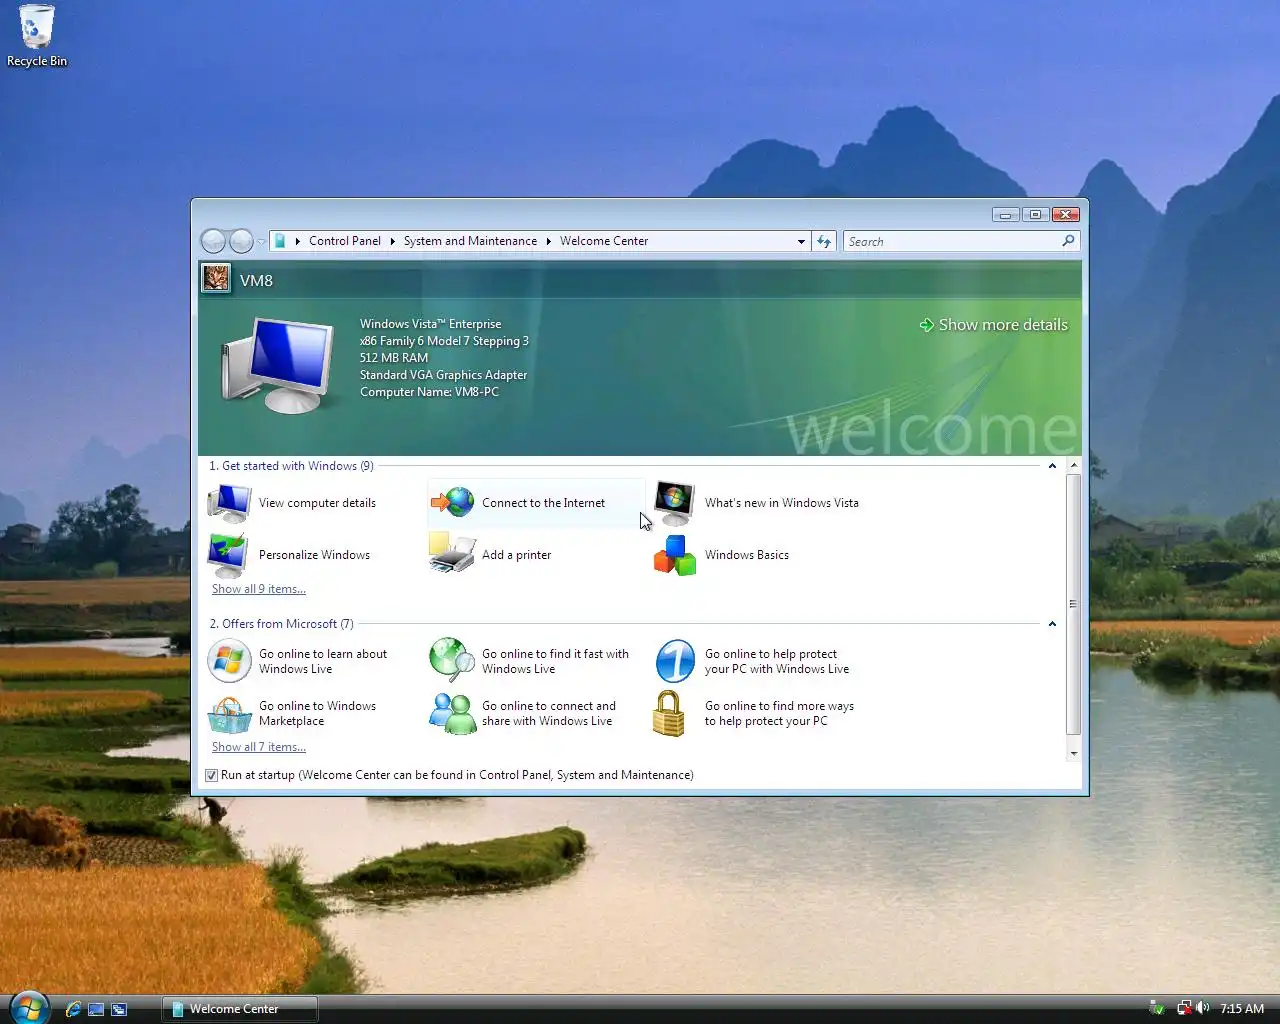Click the Windows Basics colored cubes icon
Screen dimensions: 1280x1024
click(675, 555)
